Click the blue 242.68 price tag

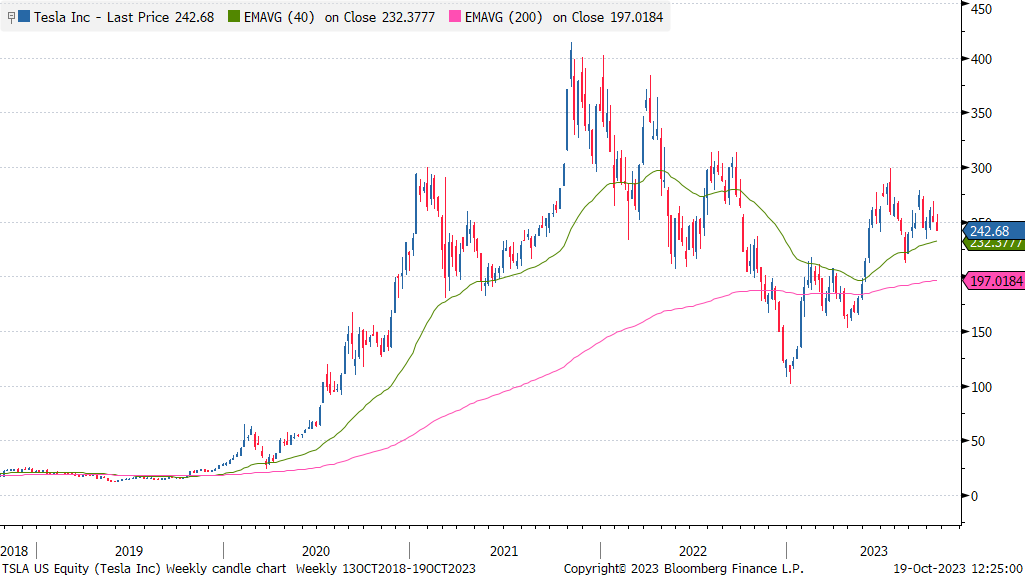click(x=994, y=231)
